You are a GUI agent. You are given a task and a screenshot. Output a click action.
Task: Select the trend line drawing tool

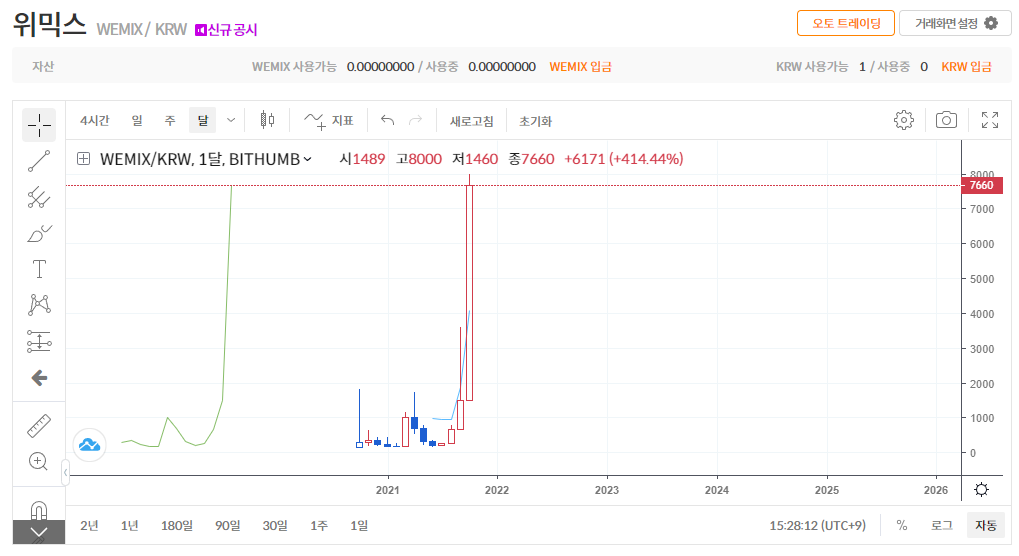tap(39, 161)
